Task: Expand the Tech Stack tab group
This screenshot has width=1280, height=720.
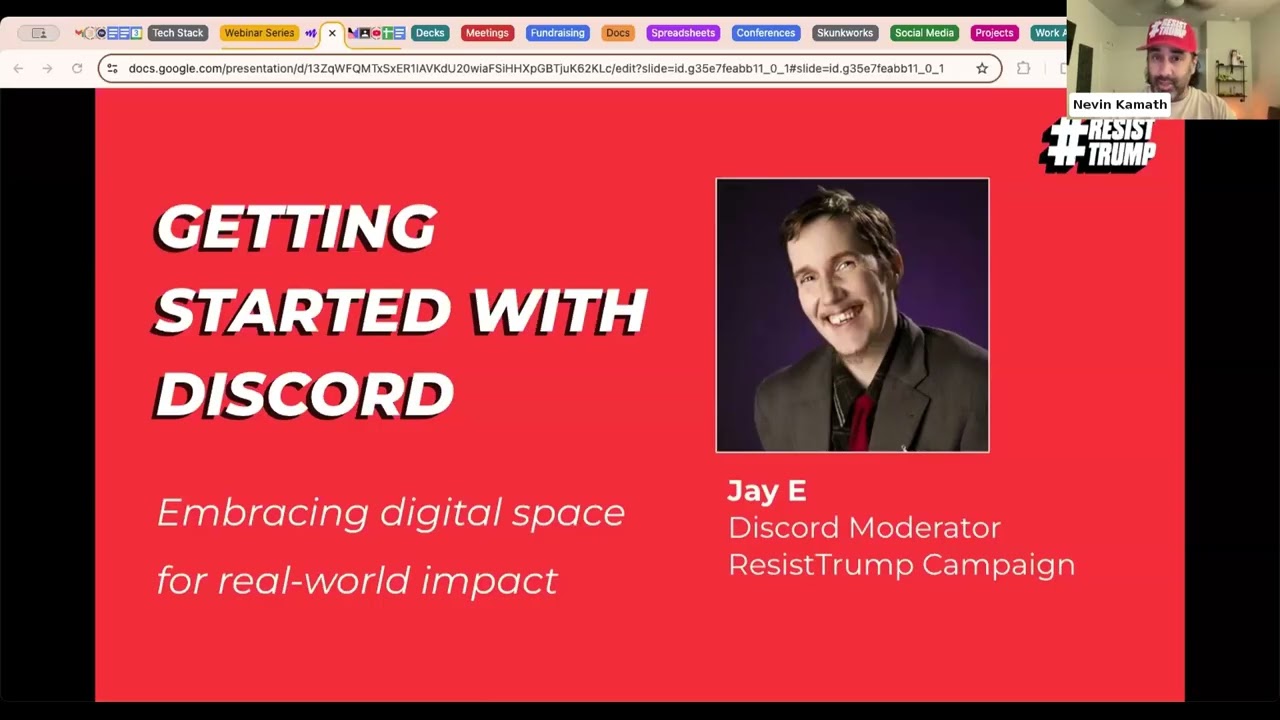Action: (177, 33)
